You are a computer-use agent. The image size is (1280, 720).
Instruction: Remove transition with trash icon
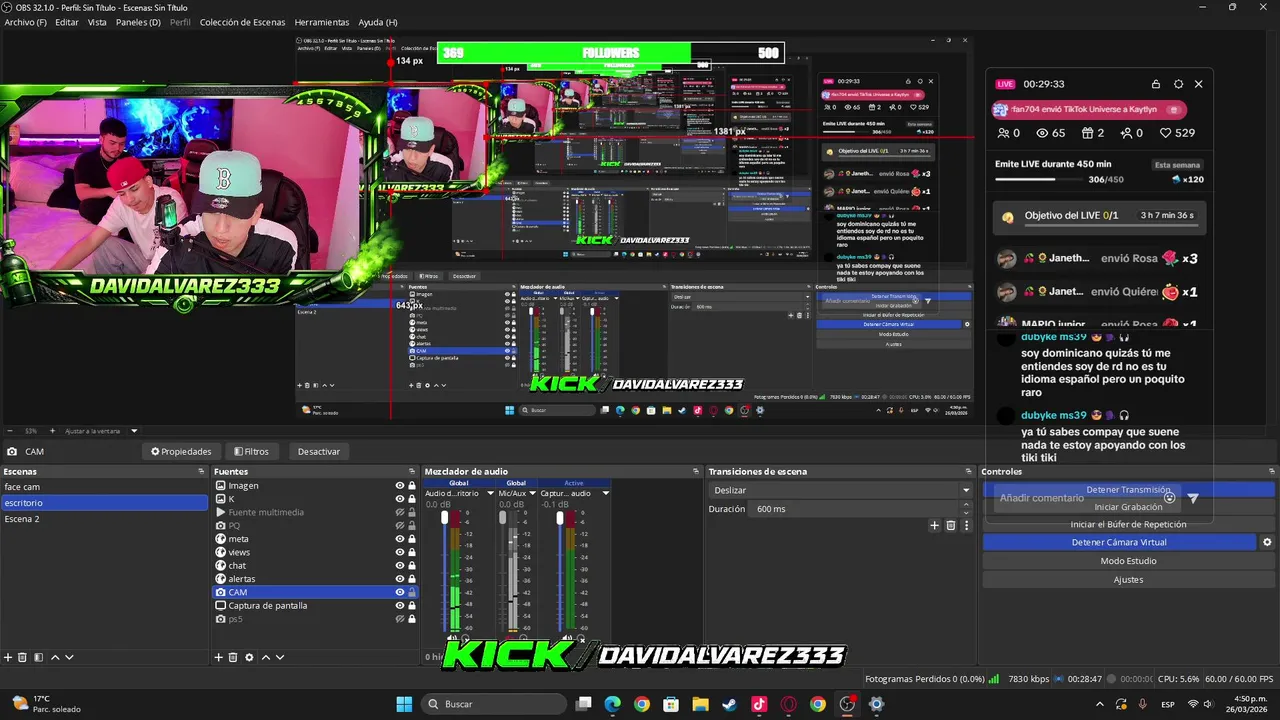point(951,525)
